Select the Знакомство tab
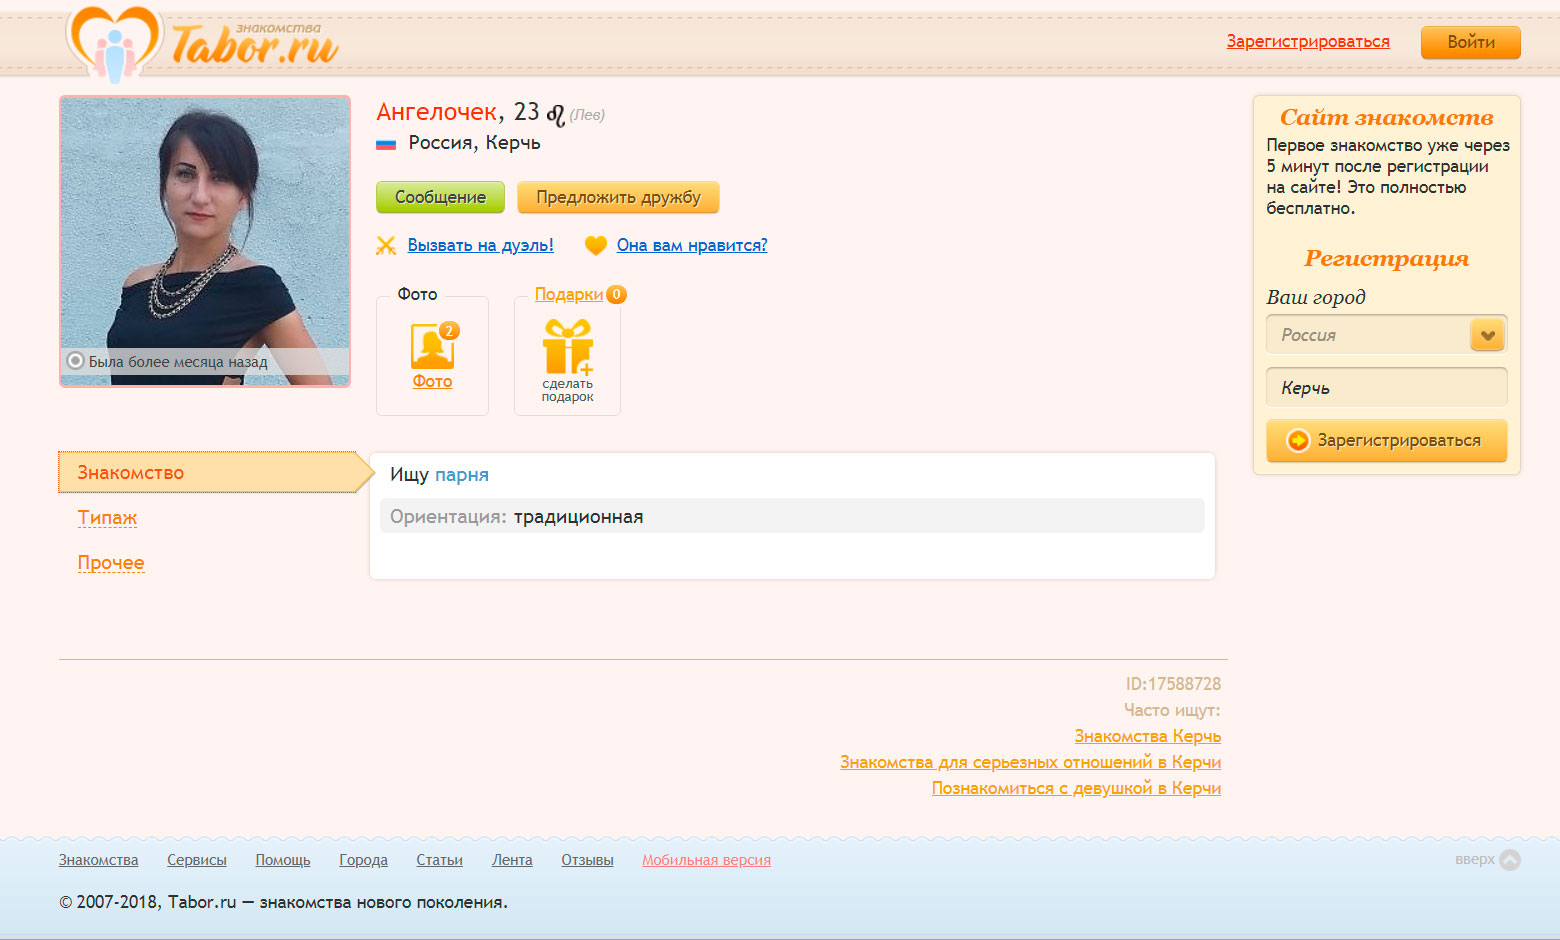 131,473
